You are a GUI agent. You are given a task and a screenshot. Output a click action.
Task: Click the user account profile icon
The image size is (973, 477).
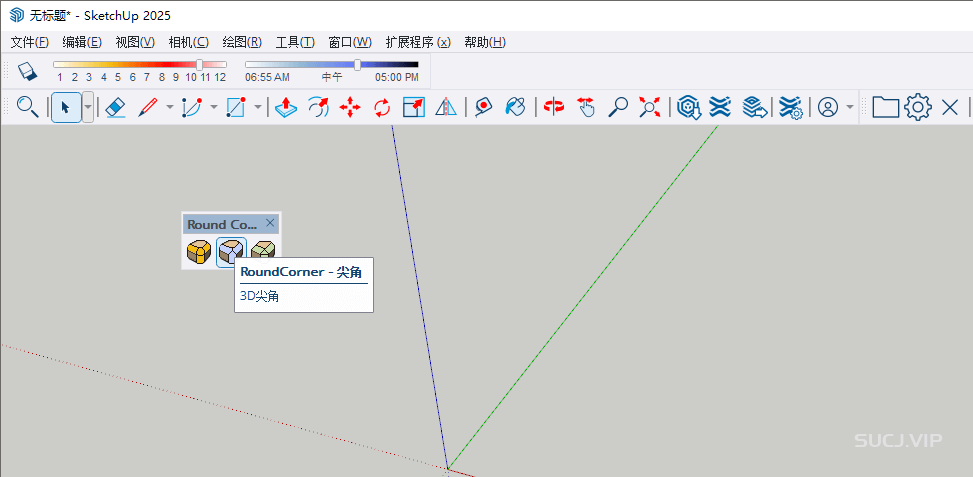click(828, 107)
